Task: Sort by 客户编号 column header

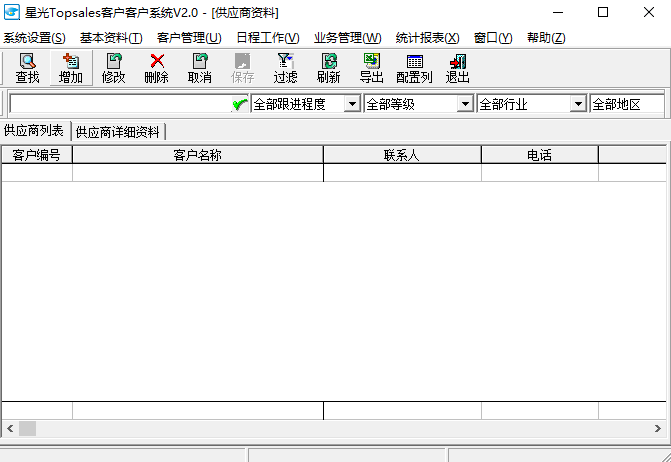Action: tap(37, 155)
